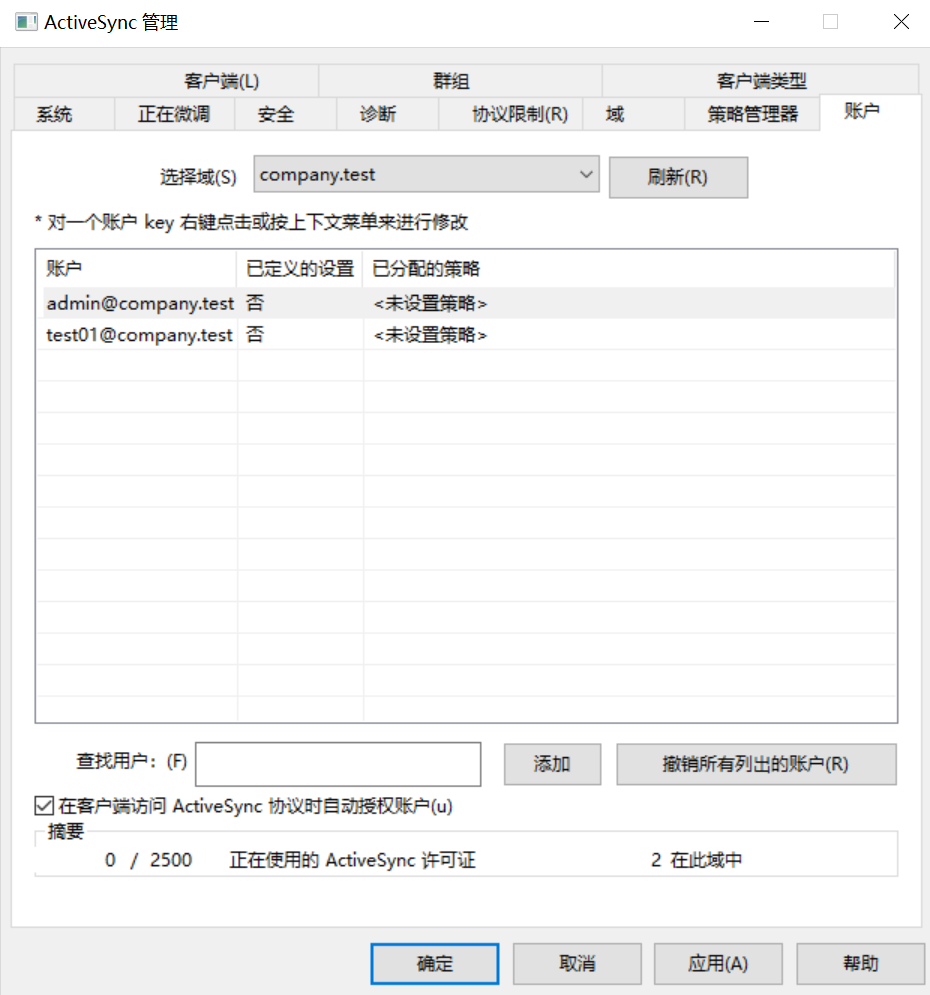Click 否 in the admin@company.test row

tap(255, 303)
